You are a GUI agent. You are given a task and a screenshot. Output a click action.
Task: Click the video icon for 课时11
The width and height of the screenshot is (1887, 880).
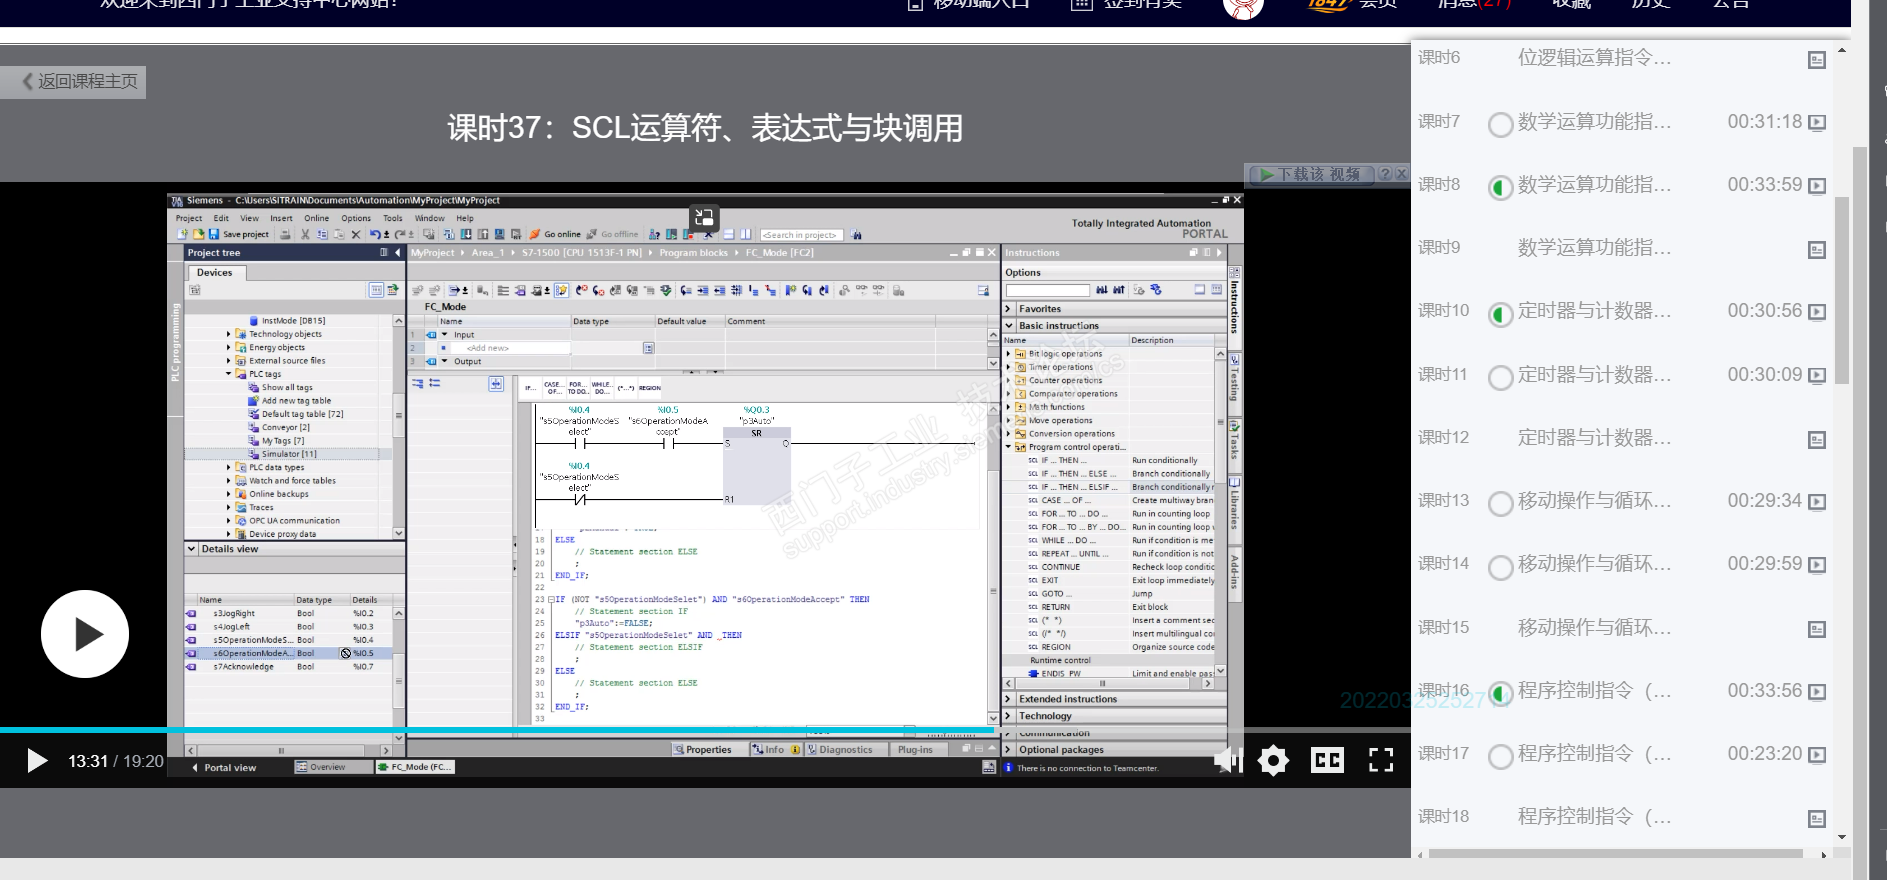(1817, 376)
